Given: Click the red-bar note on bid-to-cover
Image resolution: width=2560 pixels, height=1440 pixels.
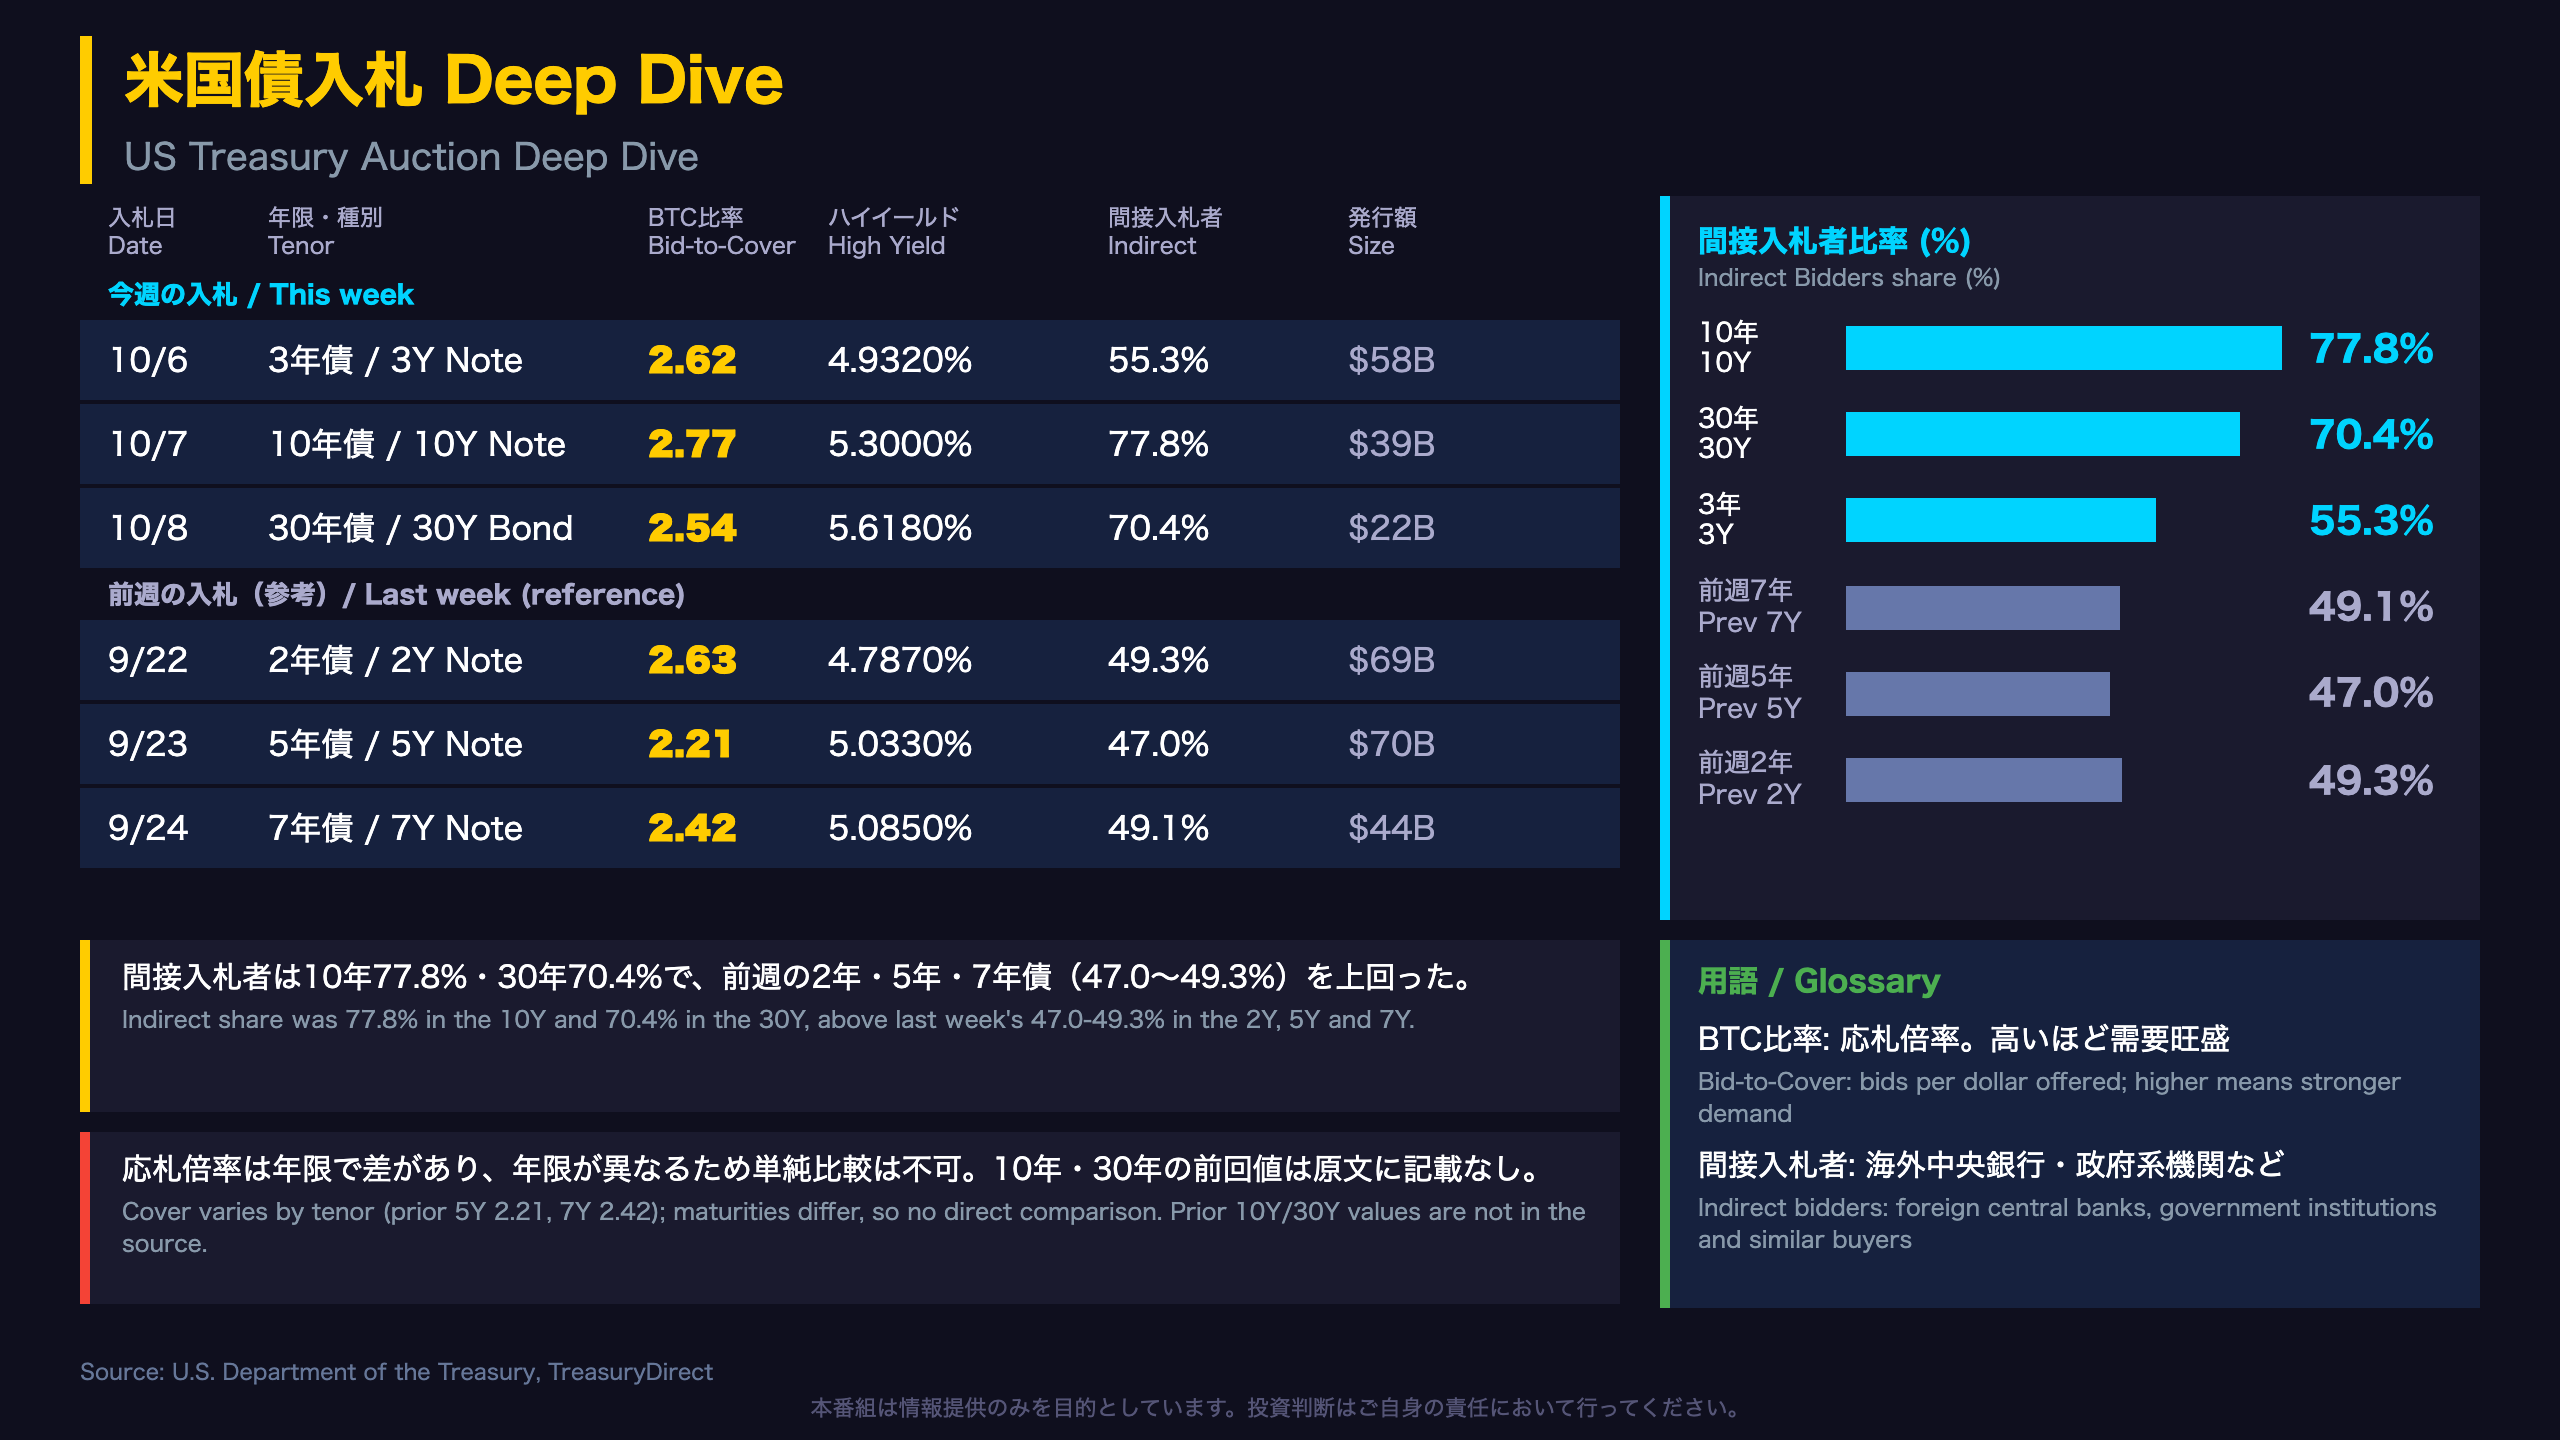Looking at the screenshot, I should click(x=850, y=1218).
